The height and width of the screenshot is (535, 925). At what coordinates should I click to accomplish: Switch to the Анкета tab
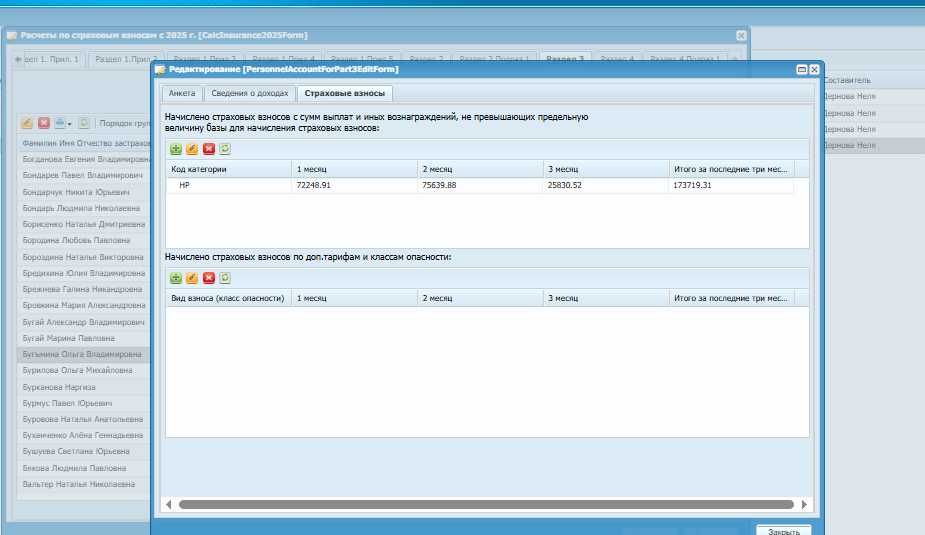pyautogui.click(x=182, y=93)
